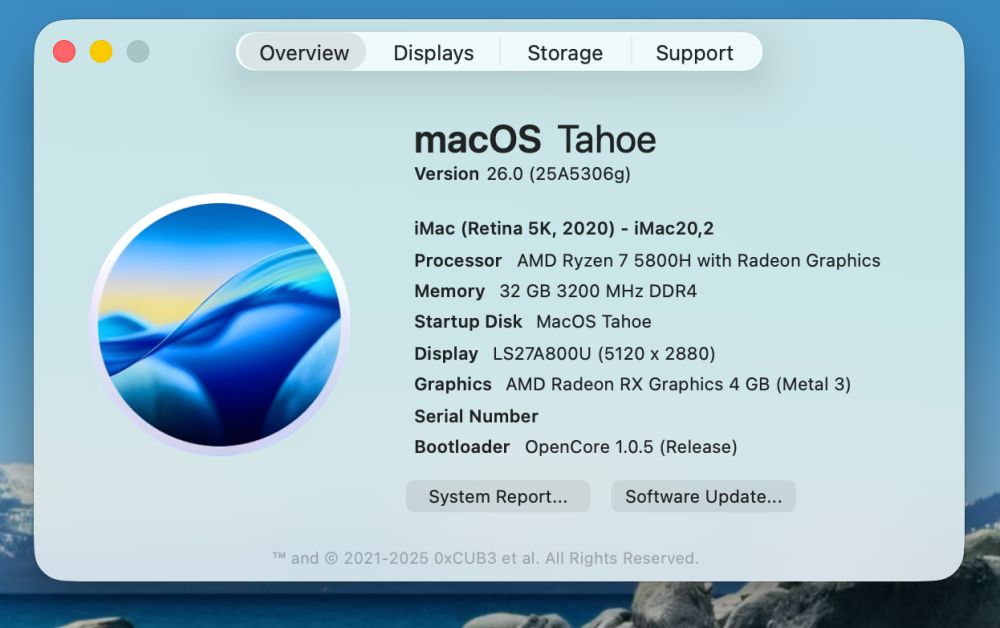Viewport: 1000px width, 628px height.
Task: Click the macOS Tahoe circular logo
Action: (x=220, y=325)
